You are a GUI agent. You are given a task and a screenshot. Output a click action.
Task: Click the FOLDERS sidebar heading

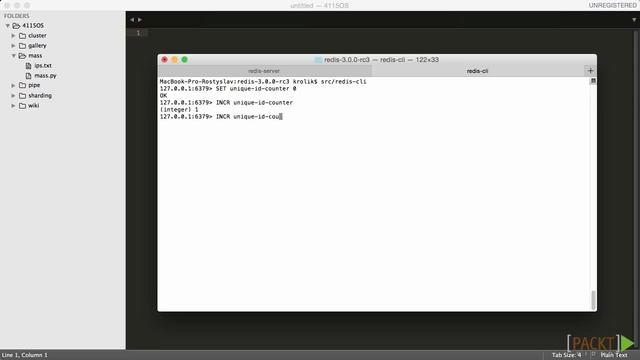[17, 16]
